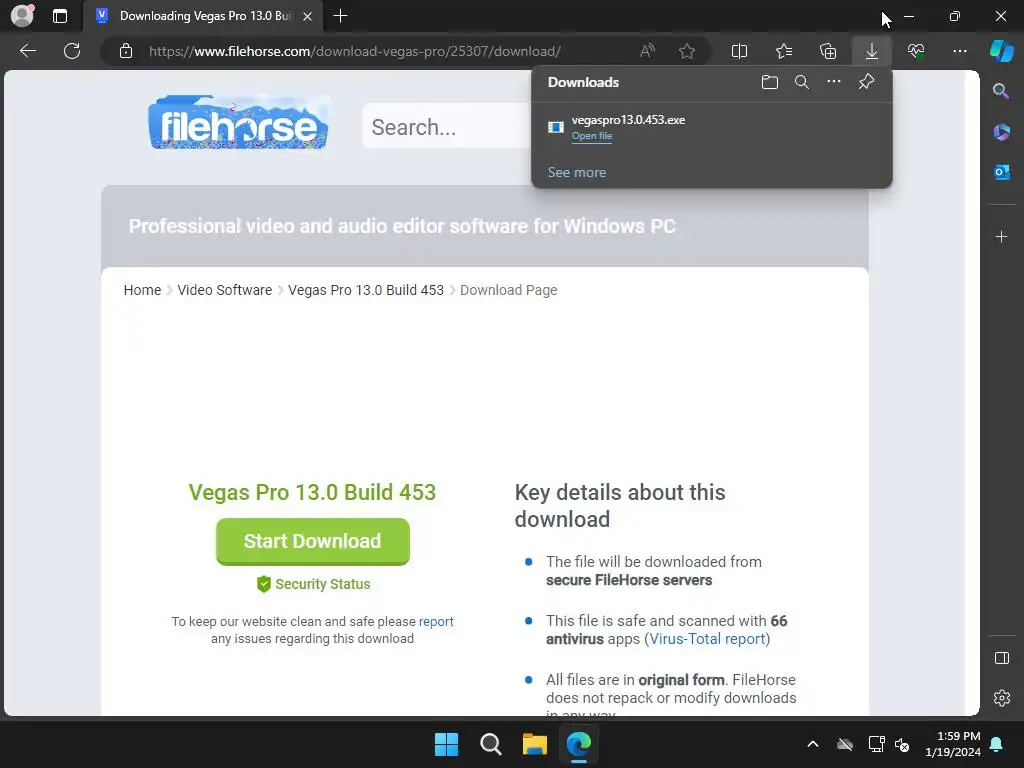
Task: Open the sidebar Search icon
Action: pos(1001,91)
